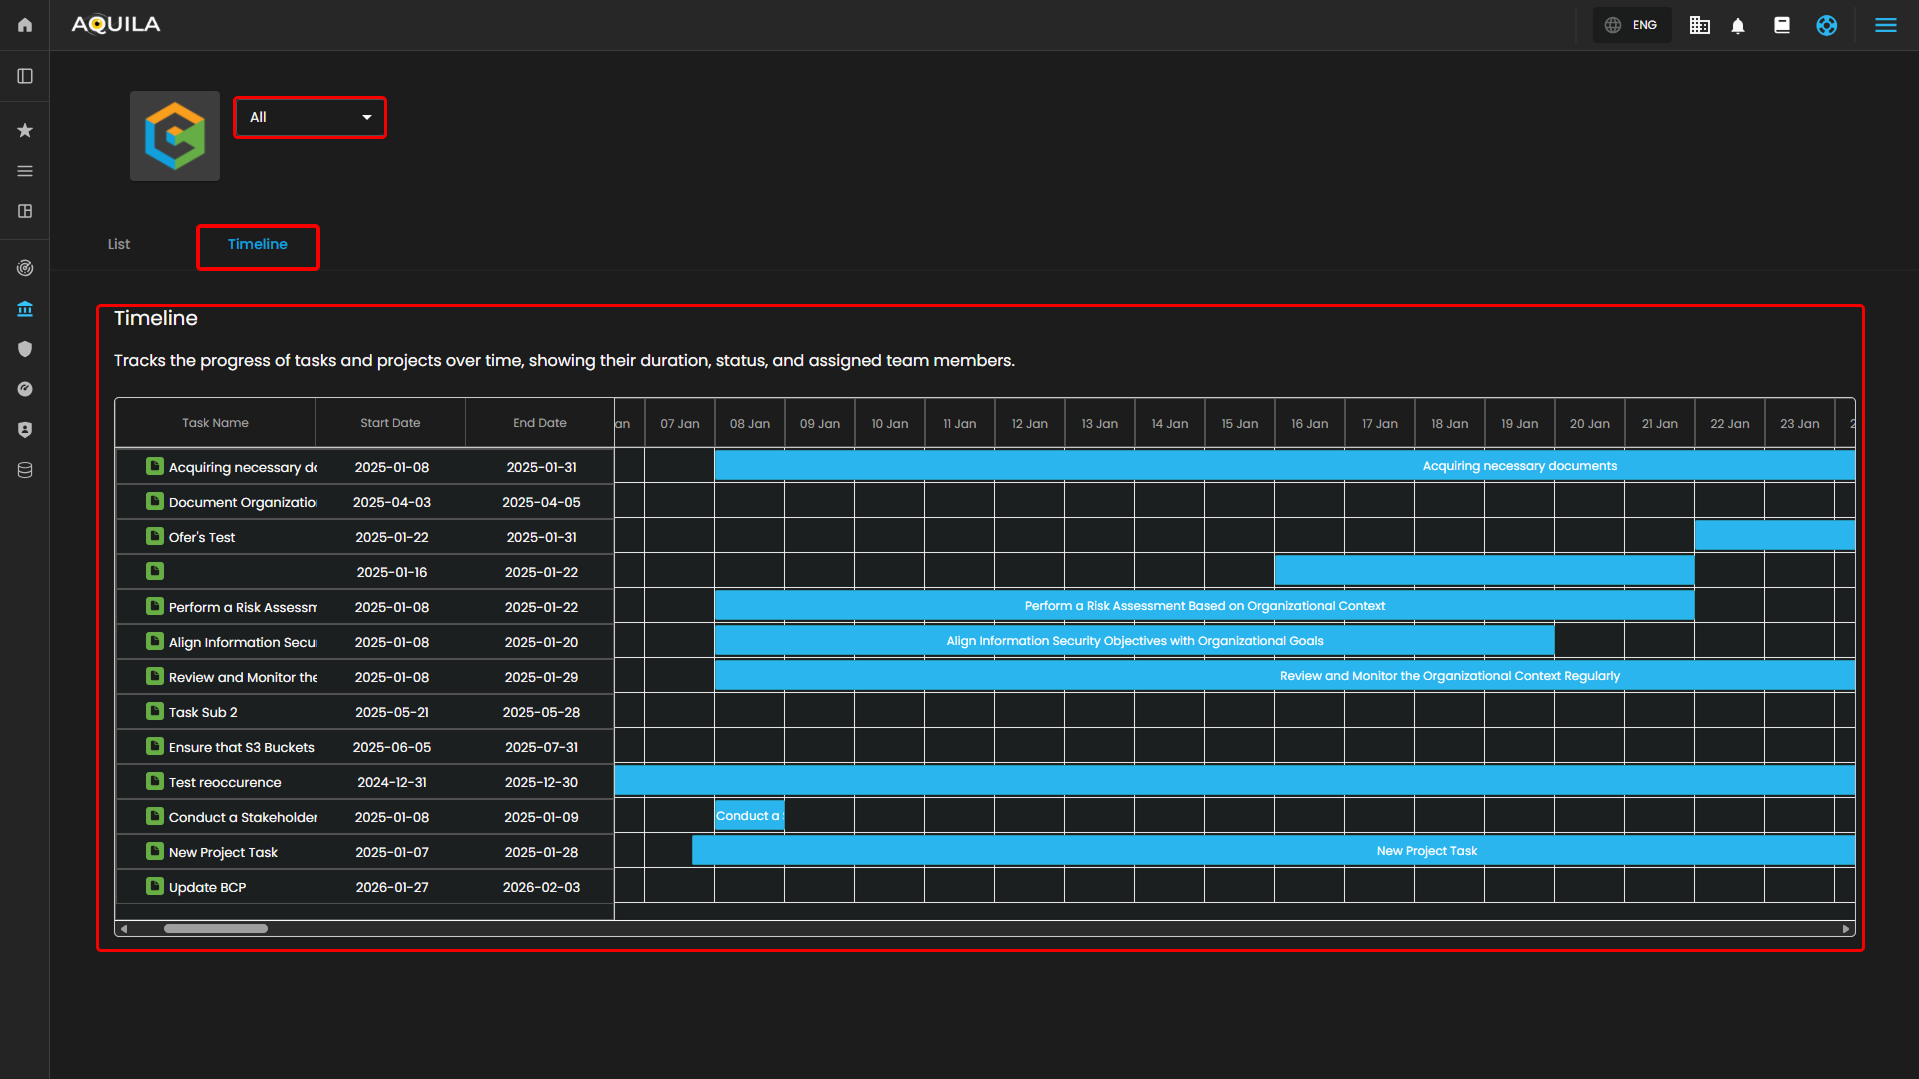
Task: Open the building grid icon in header
Action: (1699, 26)
